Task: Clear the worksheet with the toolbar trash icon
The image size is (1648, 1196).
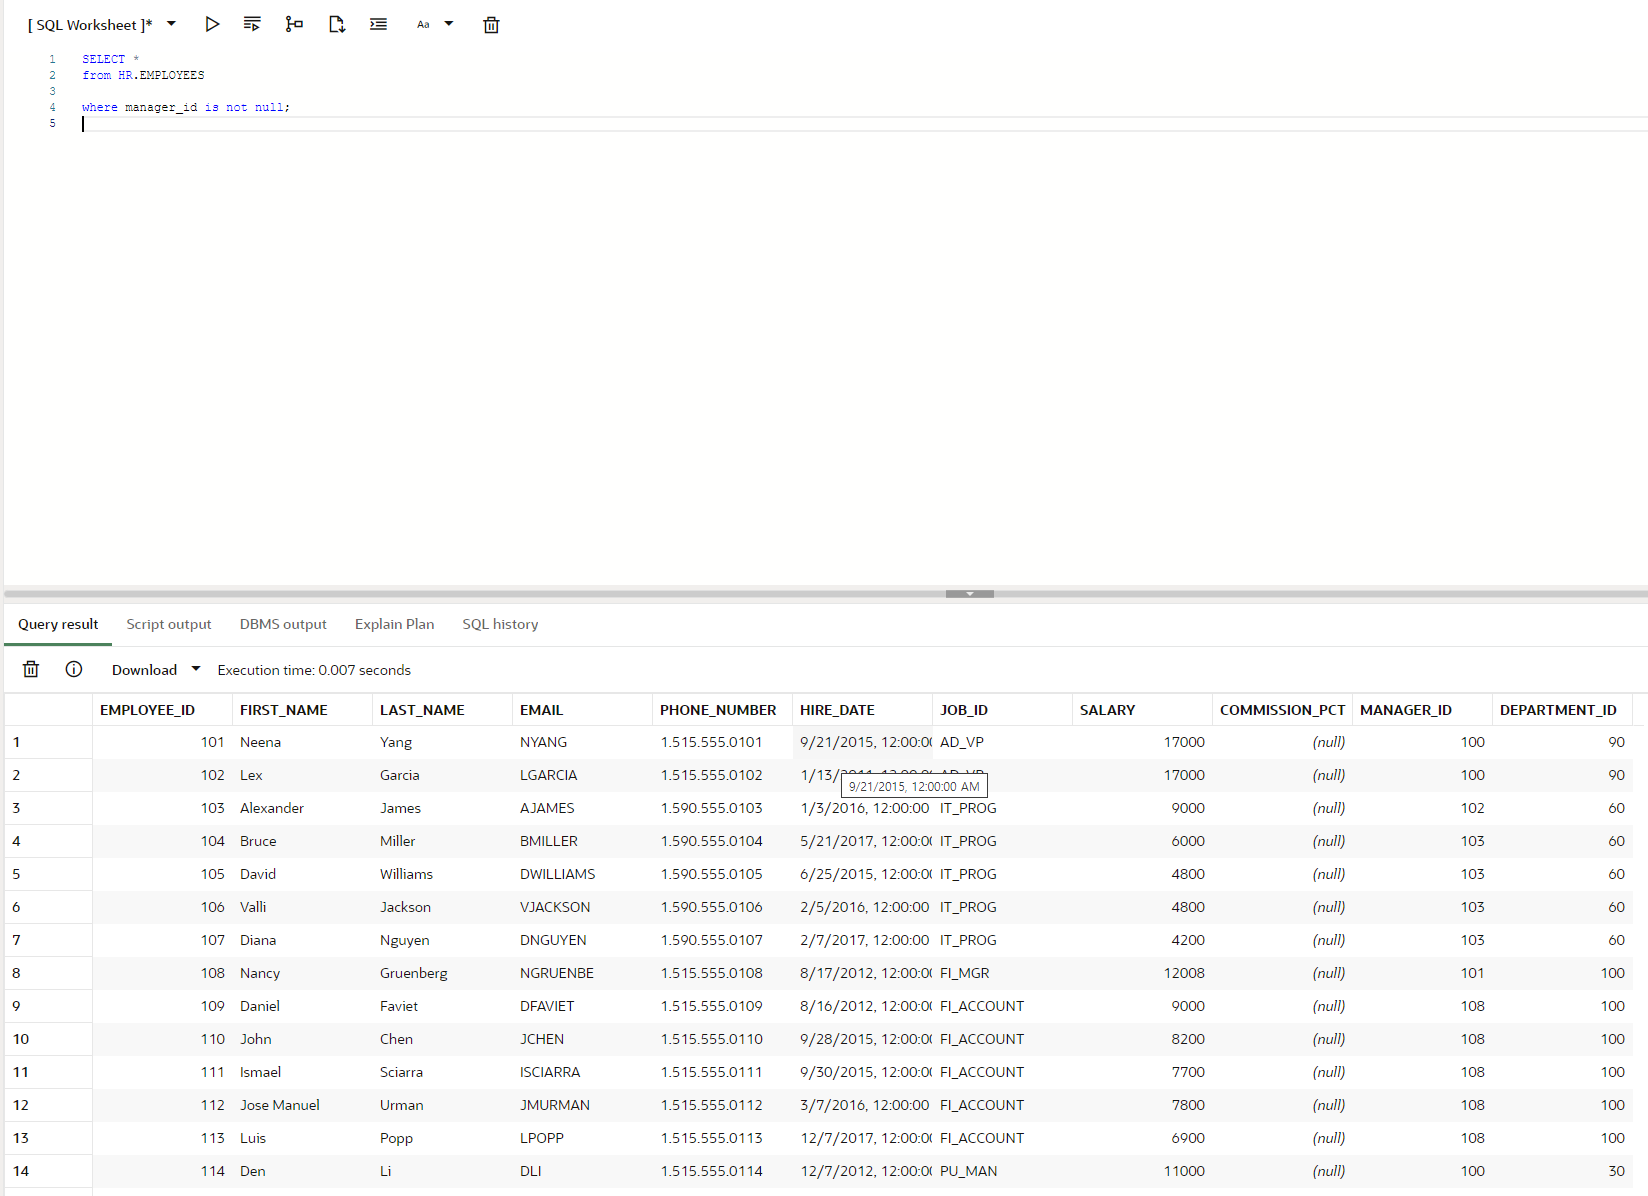Action: click(x=491, y=25)
